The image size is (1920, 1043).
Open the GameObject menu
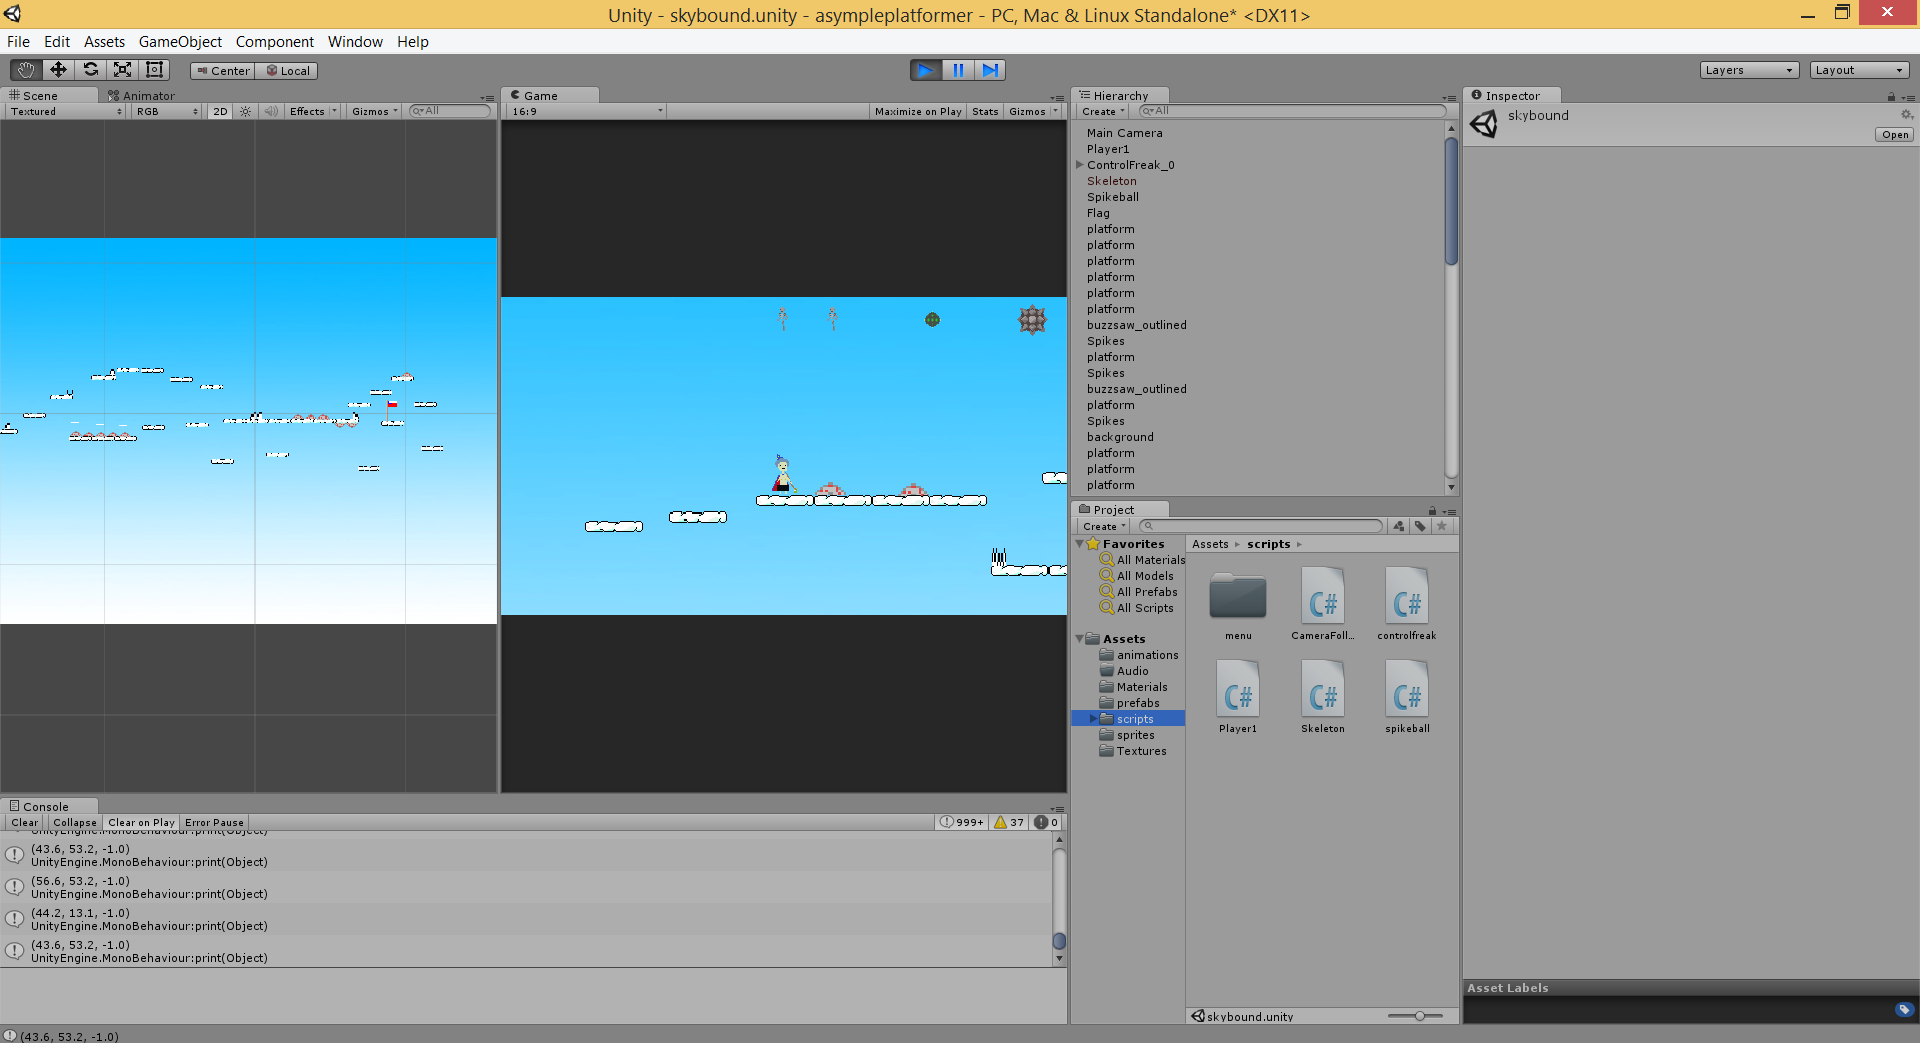tap(180, 42)
